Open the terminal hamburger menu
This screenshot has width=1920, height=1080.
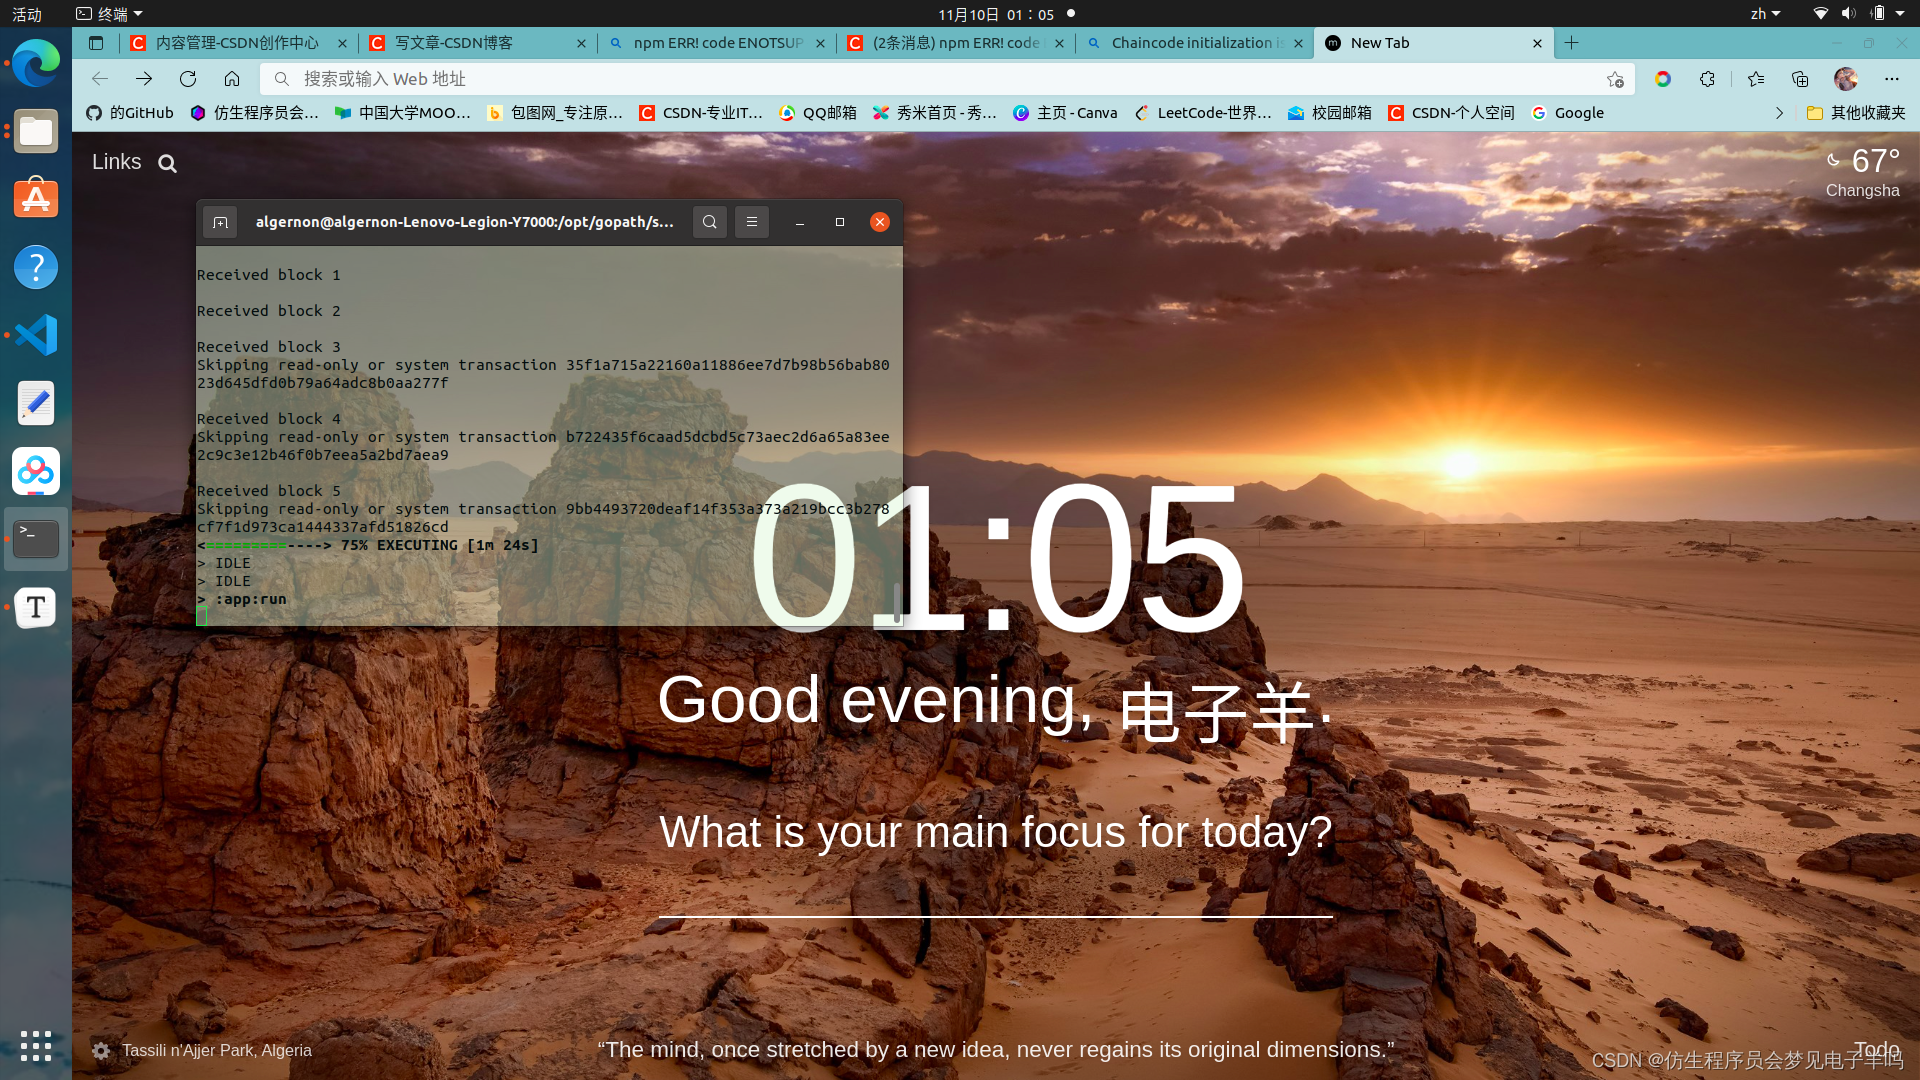click(752, 222)
